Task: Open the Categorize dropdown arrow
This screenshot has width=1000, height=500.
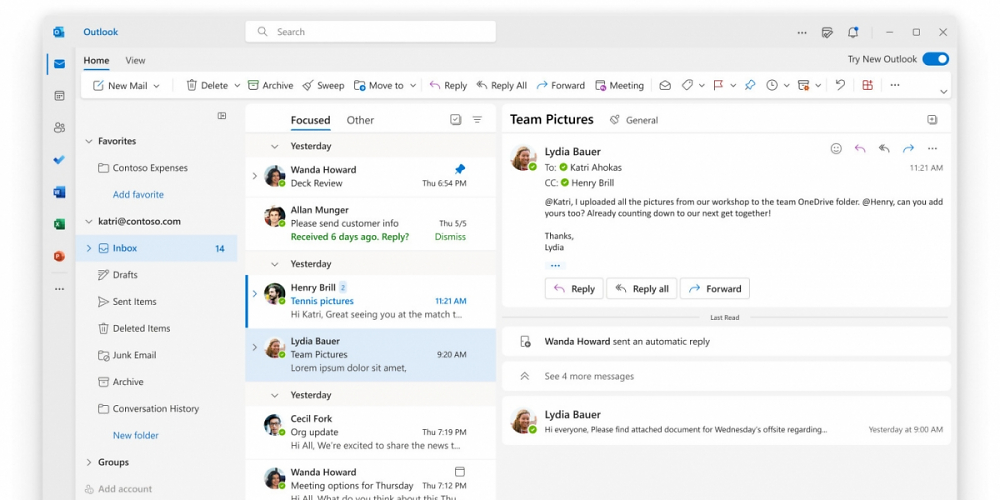Action: [702, 85]
